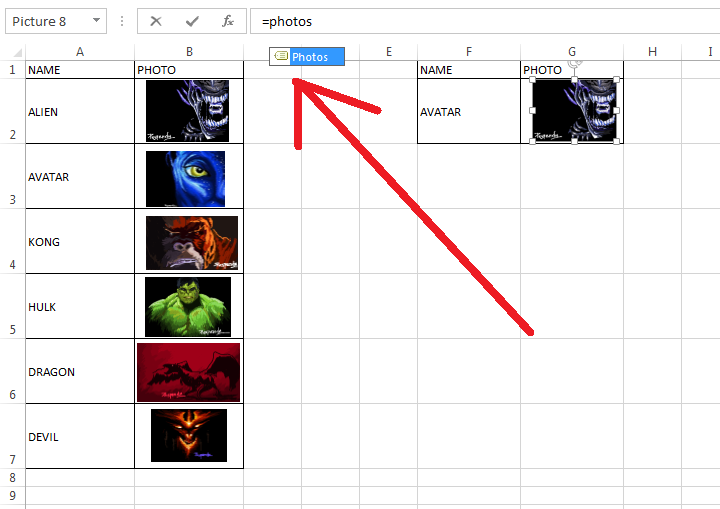Image resolution: width=720 pixels, height=509 pixels.
Task: Select the NAME header cell in column F
Action: point(469,70)
